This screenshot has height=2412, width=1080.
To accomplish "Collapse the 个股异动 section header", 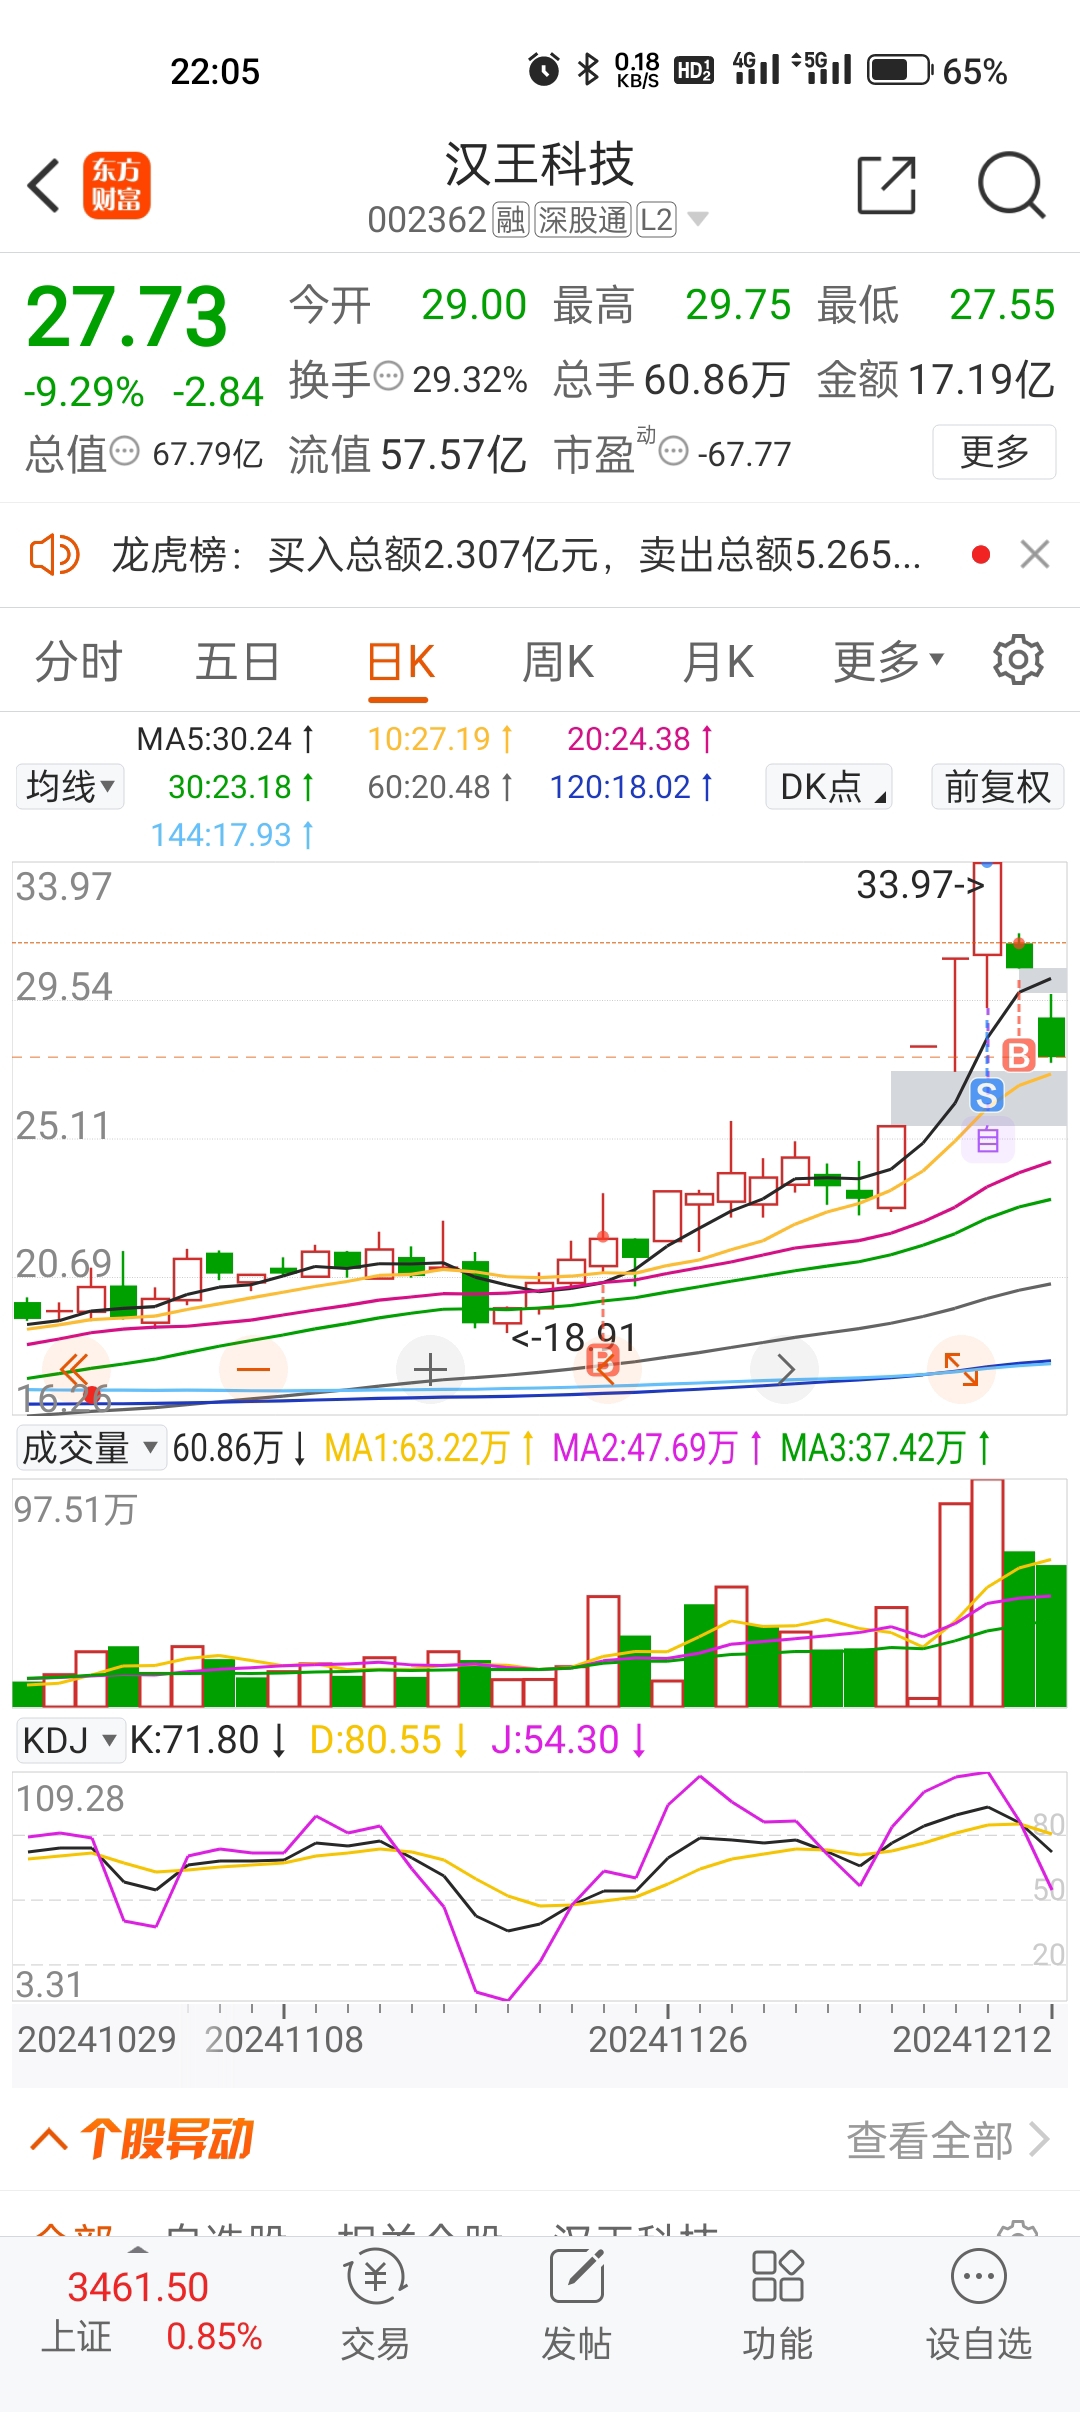I will 142,2140.
